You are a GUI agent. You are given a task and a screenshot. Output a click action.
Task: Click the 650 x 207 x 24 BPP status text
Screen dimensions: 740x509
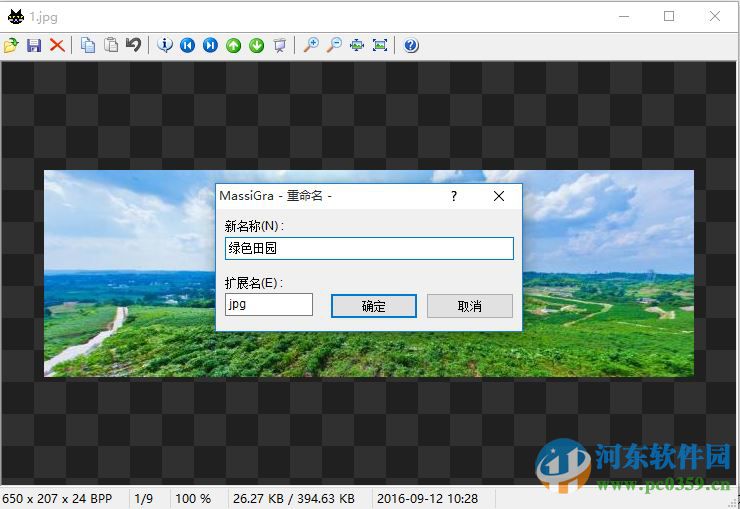pos(57,498)
